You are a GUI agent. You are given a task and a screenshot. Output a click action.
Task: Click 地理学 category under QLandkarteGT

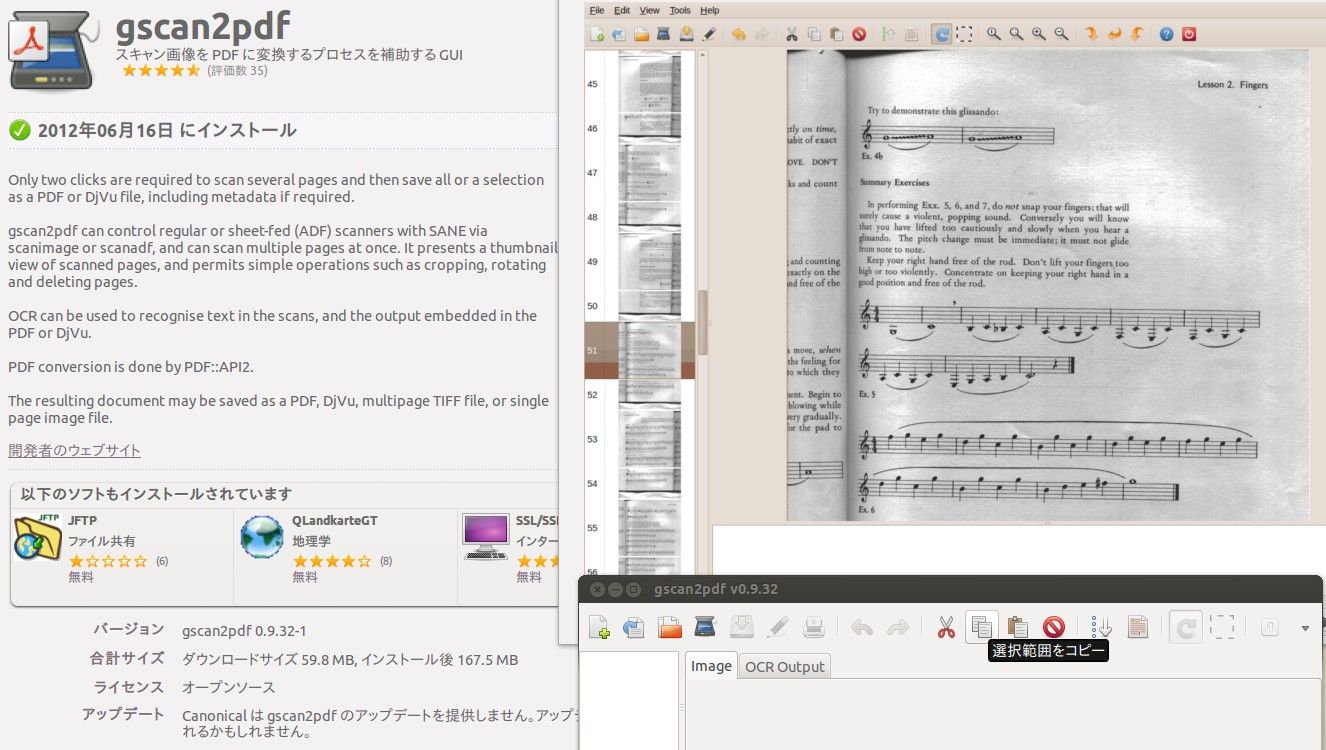coord(311,541)
